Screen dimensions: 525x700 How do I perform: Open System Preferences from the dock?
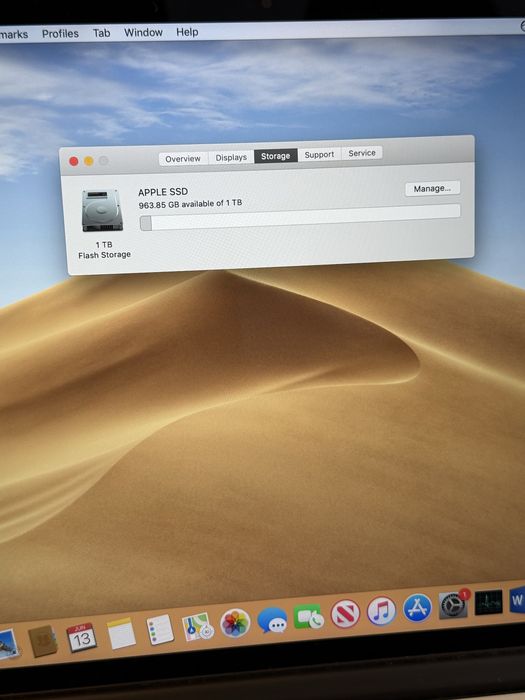(x=454, y=604)
